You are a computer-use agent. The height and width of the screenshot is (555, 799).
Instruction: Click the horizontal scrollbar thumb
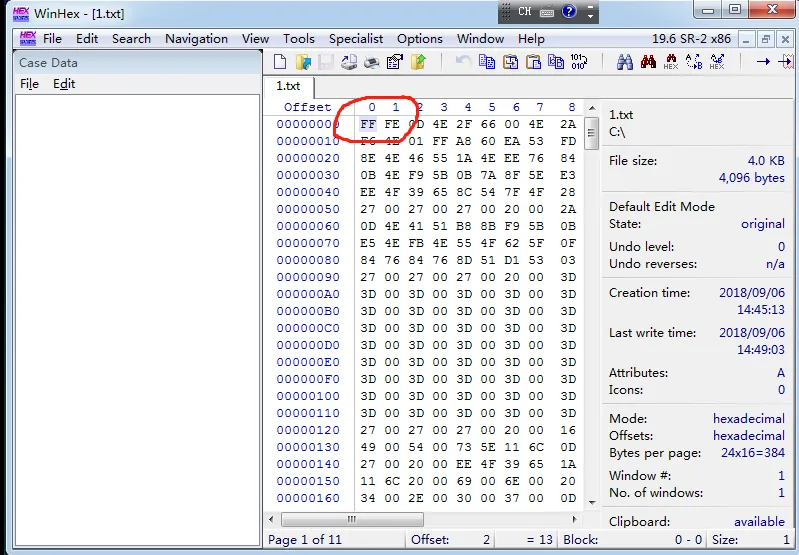click(352, 519)
